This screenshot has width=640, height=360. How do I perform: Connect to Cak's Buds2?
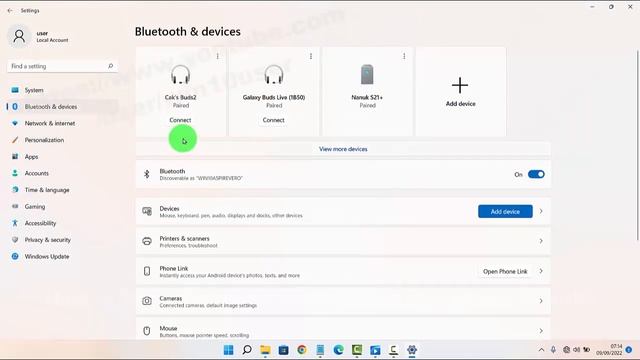point(180,120)
